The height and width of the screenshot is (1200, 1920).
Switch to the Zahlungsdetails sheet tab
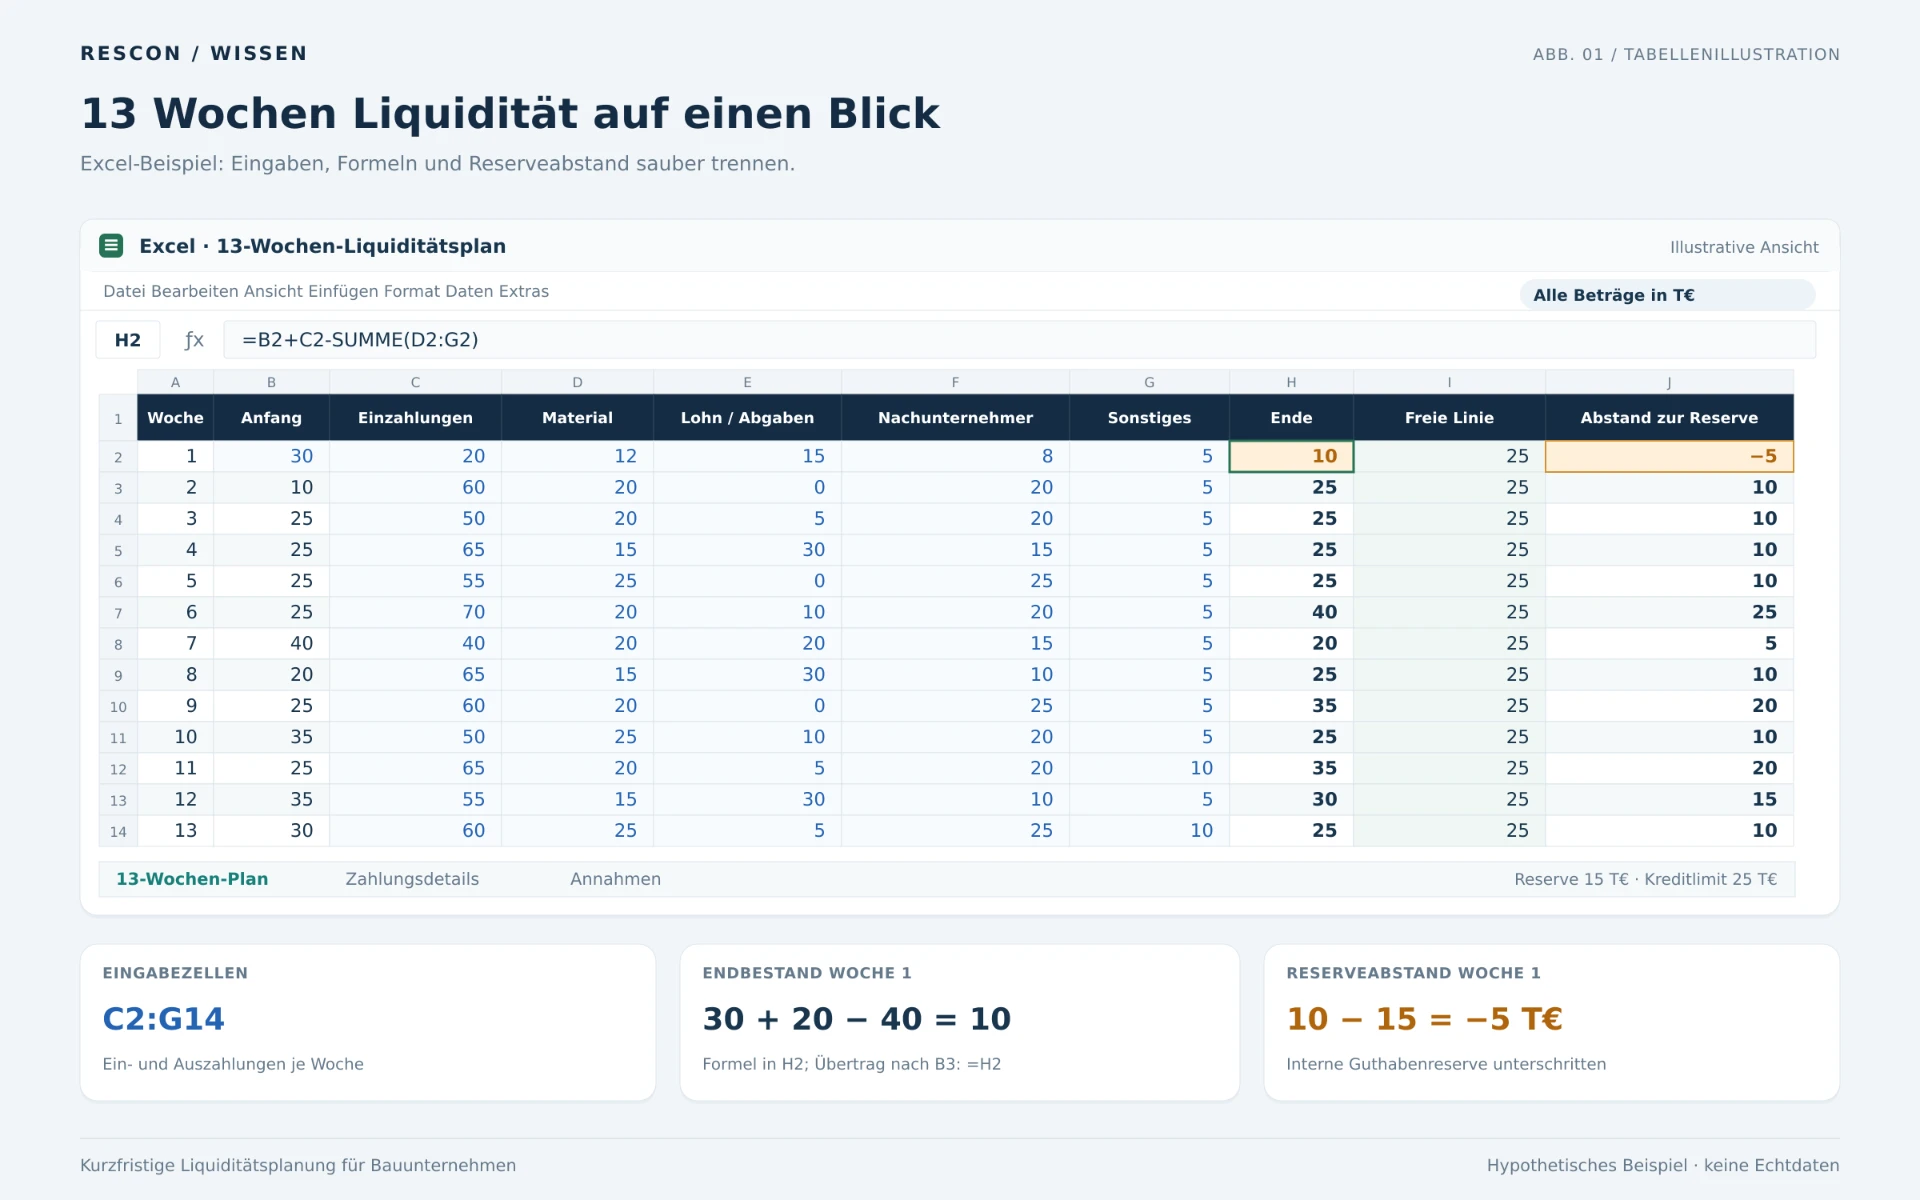point(412,879)
